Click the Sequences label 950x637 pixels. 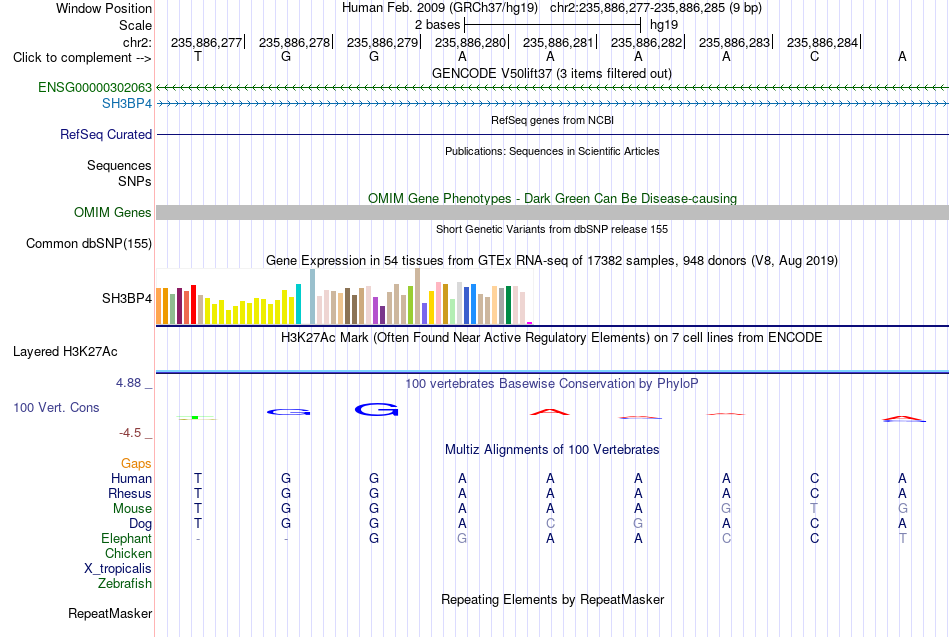point(119,165)
